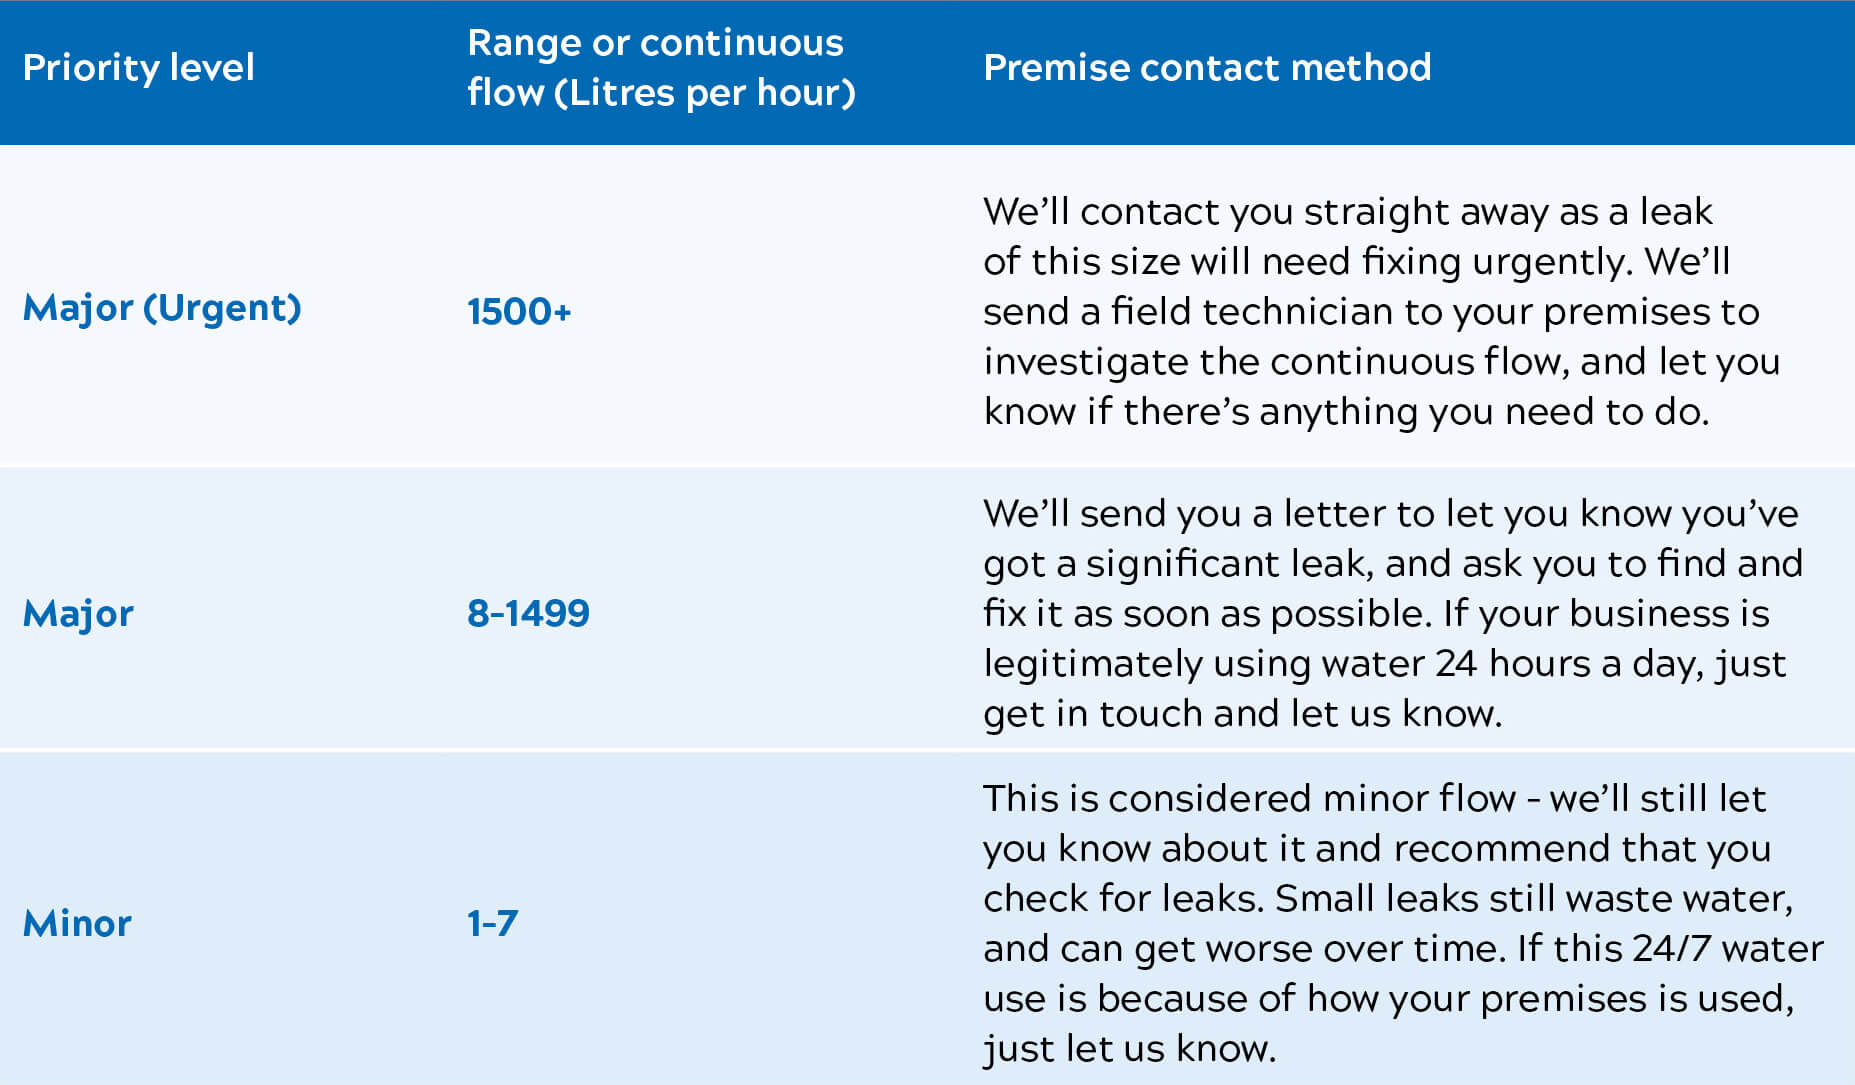Click text about legitimately using water 24 hours
The width and height of the screenshot is (1855, 1085).
(x=1384, y=664)
